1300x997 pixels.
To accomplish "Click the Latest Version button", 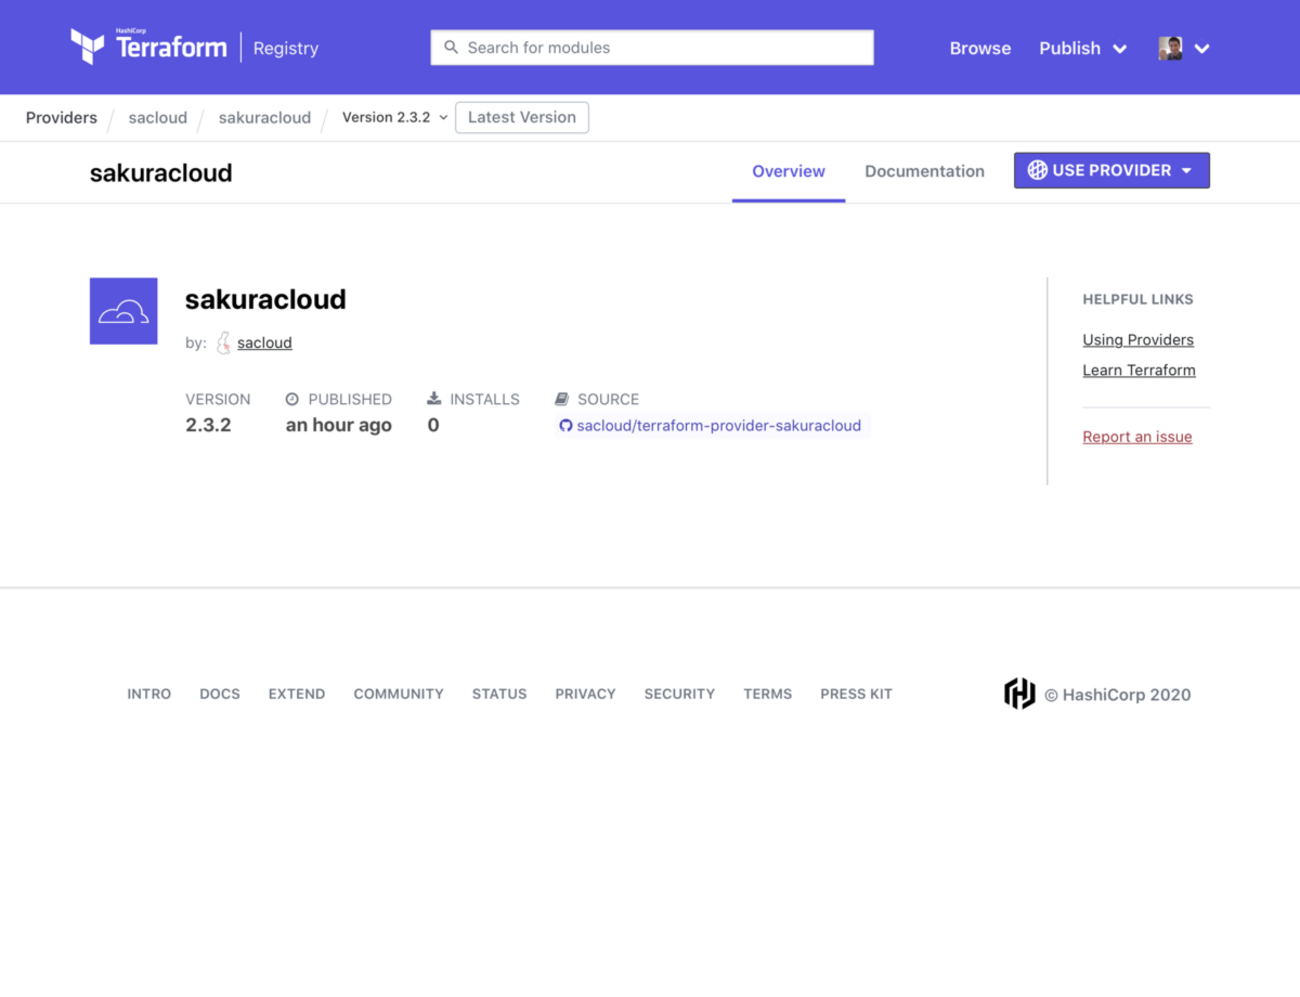I will [522, 117].
